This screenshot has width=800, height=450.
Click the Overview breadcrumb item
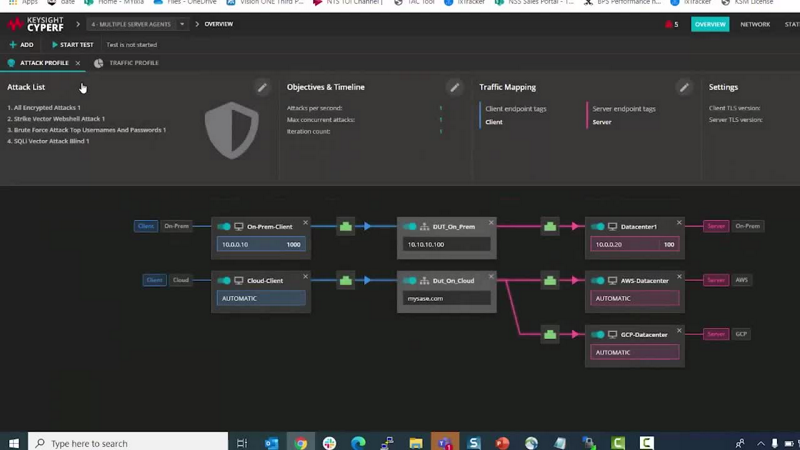click(x=218, y=24)
